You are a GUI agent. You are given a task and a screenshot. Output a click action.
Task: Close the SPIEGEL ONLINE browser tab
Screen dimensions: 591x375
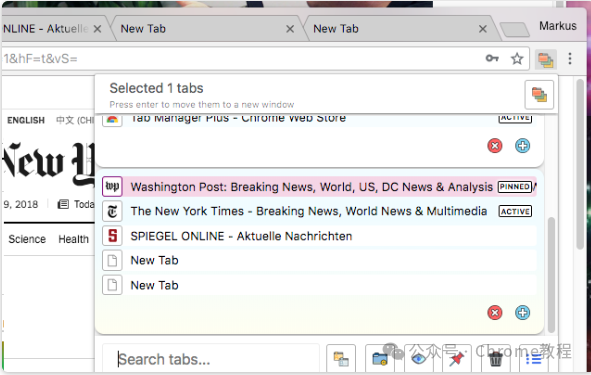click(x=97, y=29)
